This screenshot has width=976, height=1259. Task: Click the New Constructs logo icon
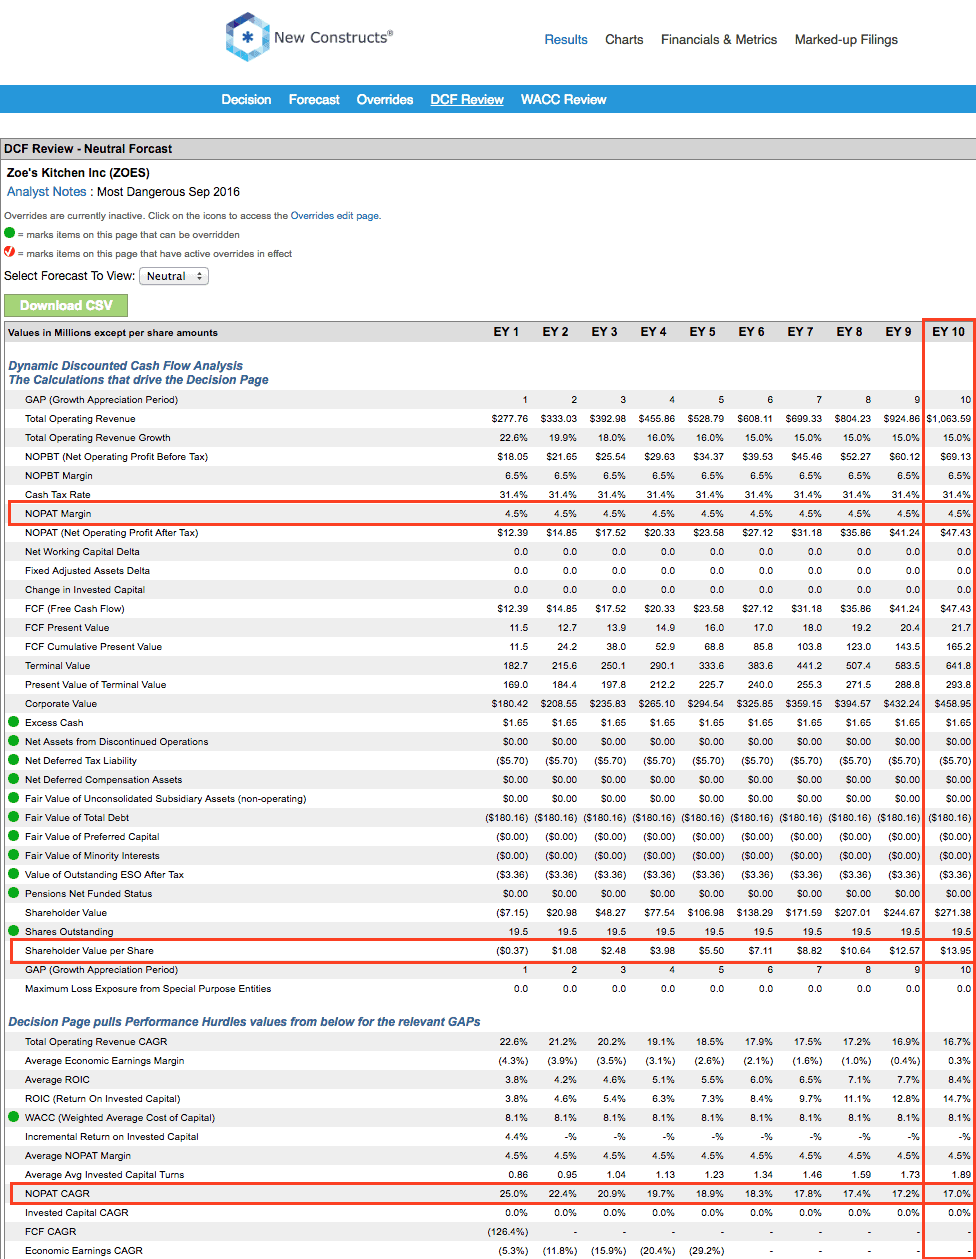point(247,37)
